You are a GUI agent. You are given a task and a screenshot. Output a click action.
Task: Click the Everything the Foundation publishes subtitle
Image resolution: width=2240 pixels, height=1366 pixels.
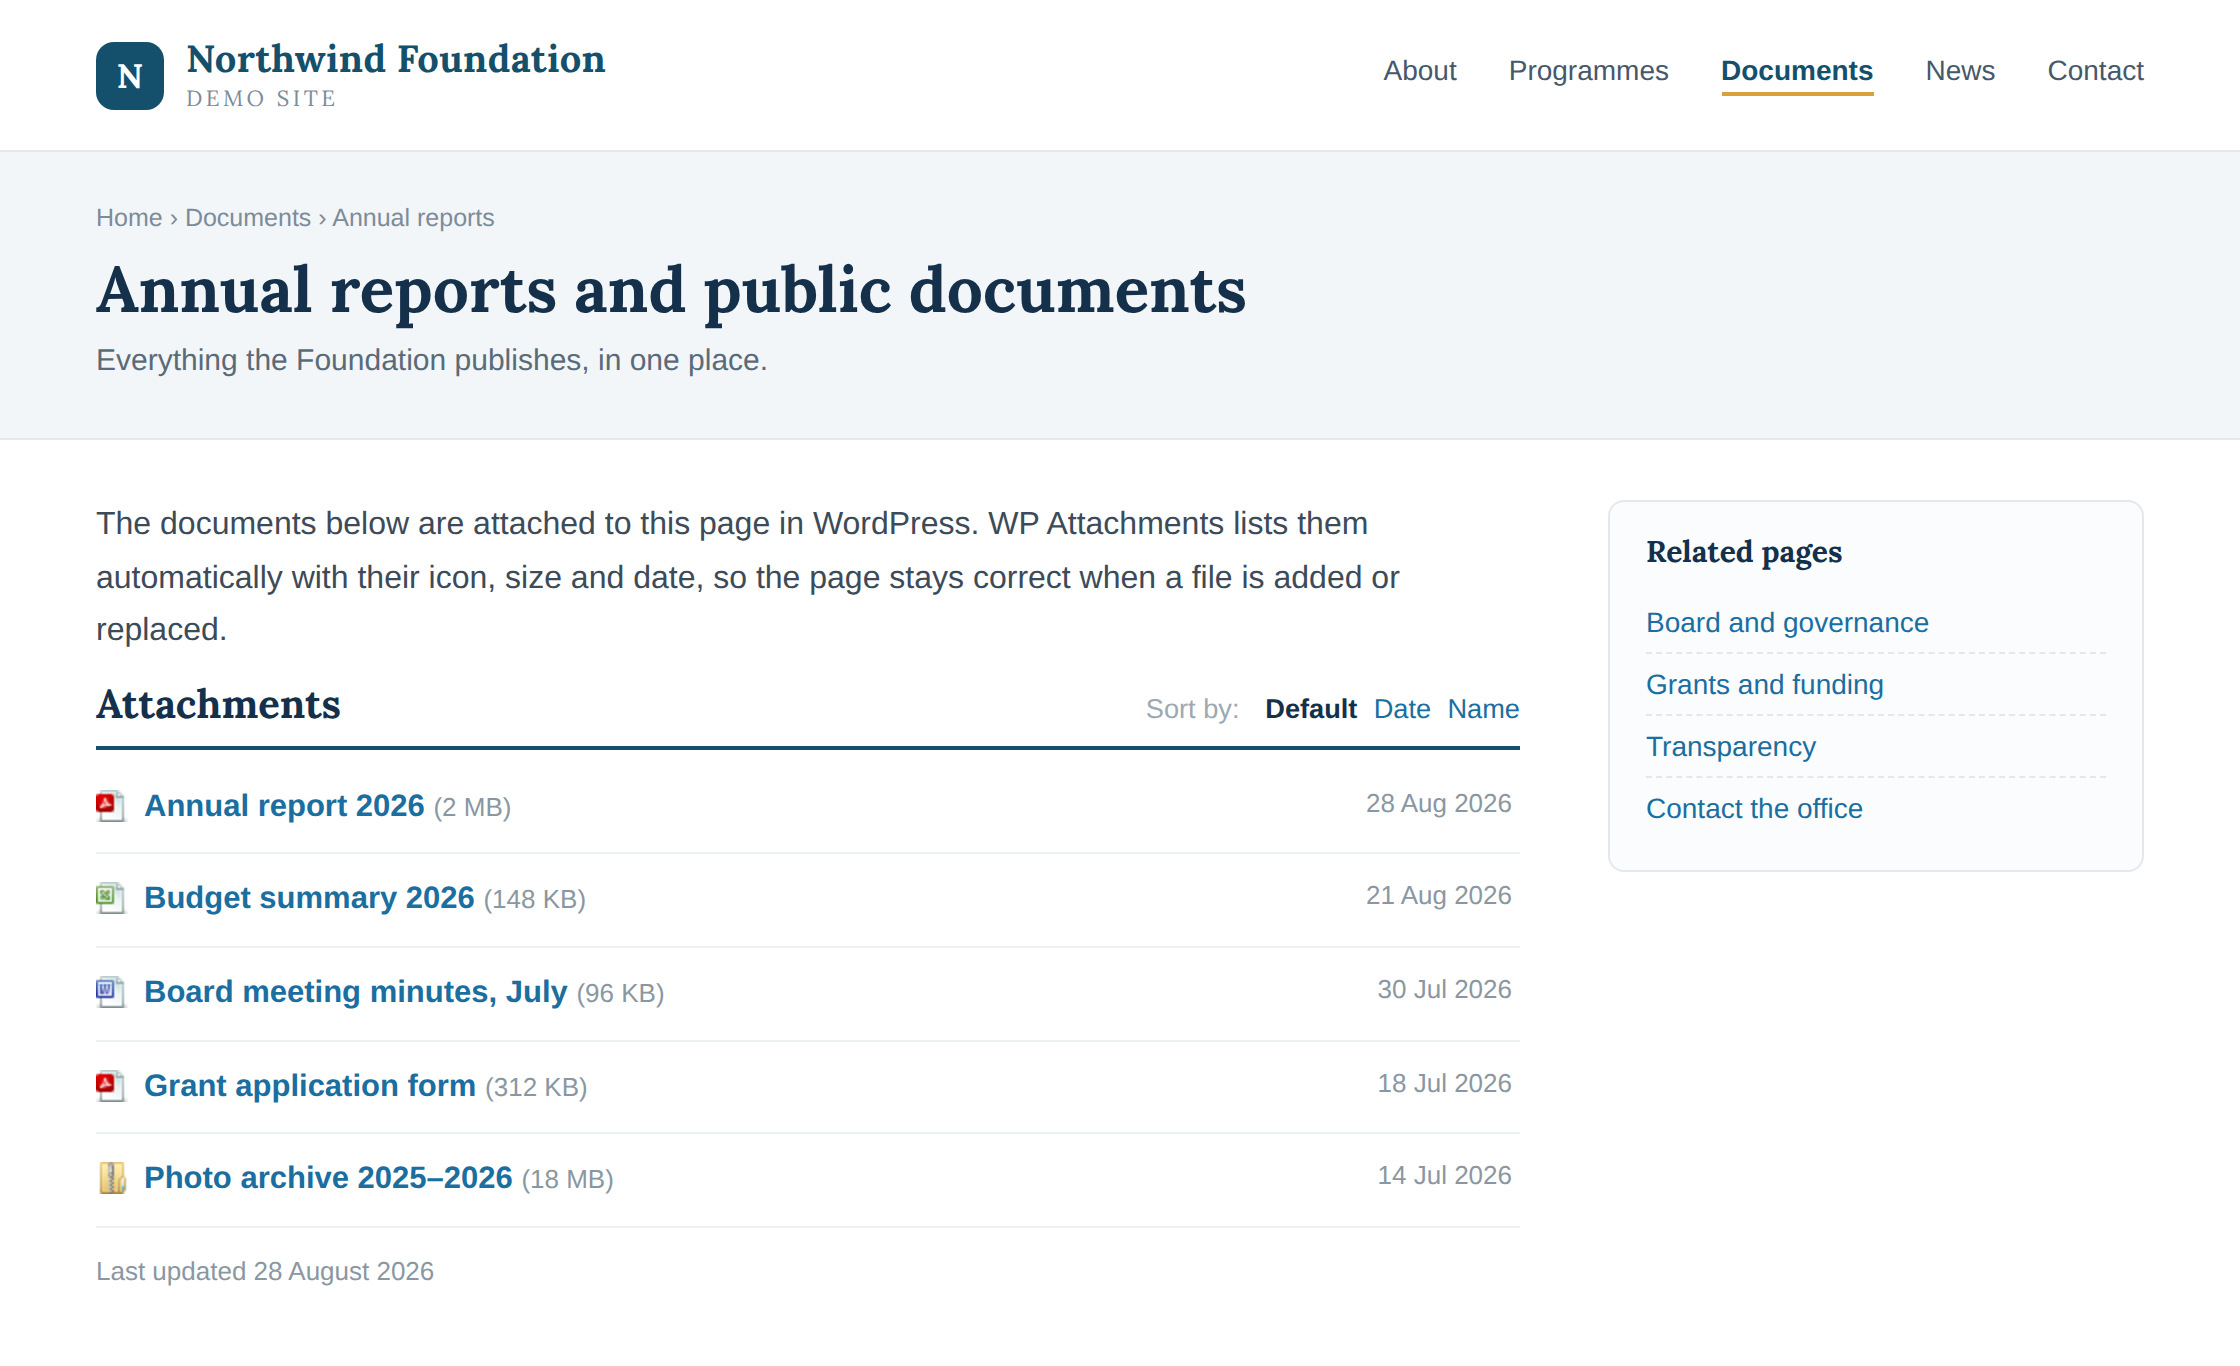pyautogui.click(x=432, y=361)
